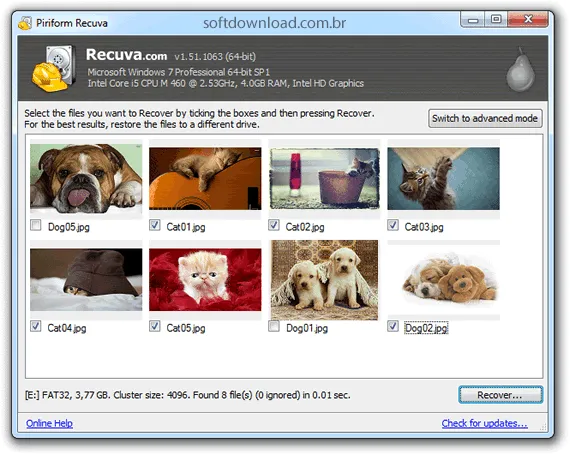Untick the Dog02.jpg checkbox

[393, 326]
